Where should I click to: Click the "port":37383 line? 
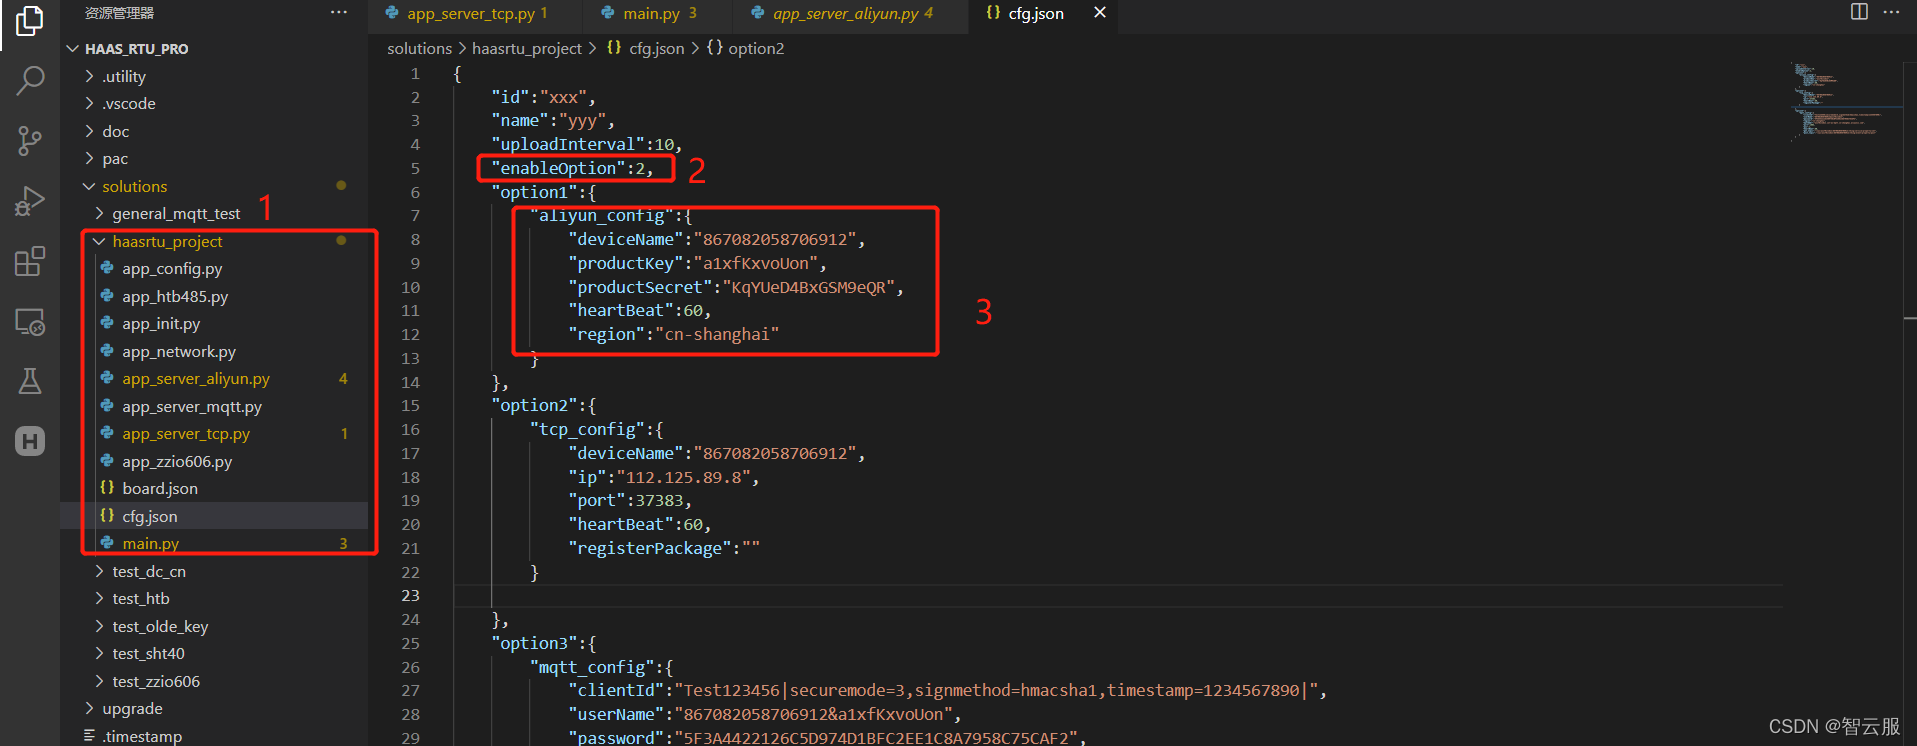[630, 500]
